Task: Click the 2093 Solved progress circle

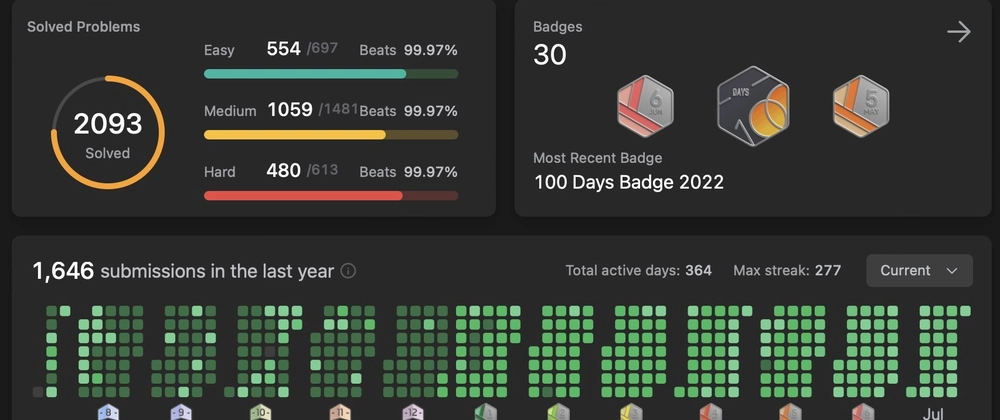Action: point(108,133)
